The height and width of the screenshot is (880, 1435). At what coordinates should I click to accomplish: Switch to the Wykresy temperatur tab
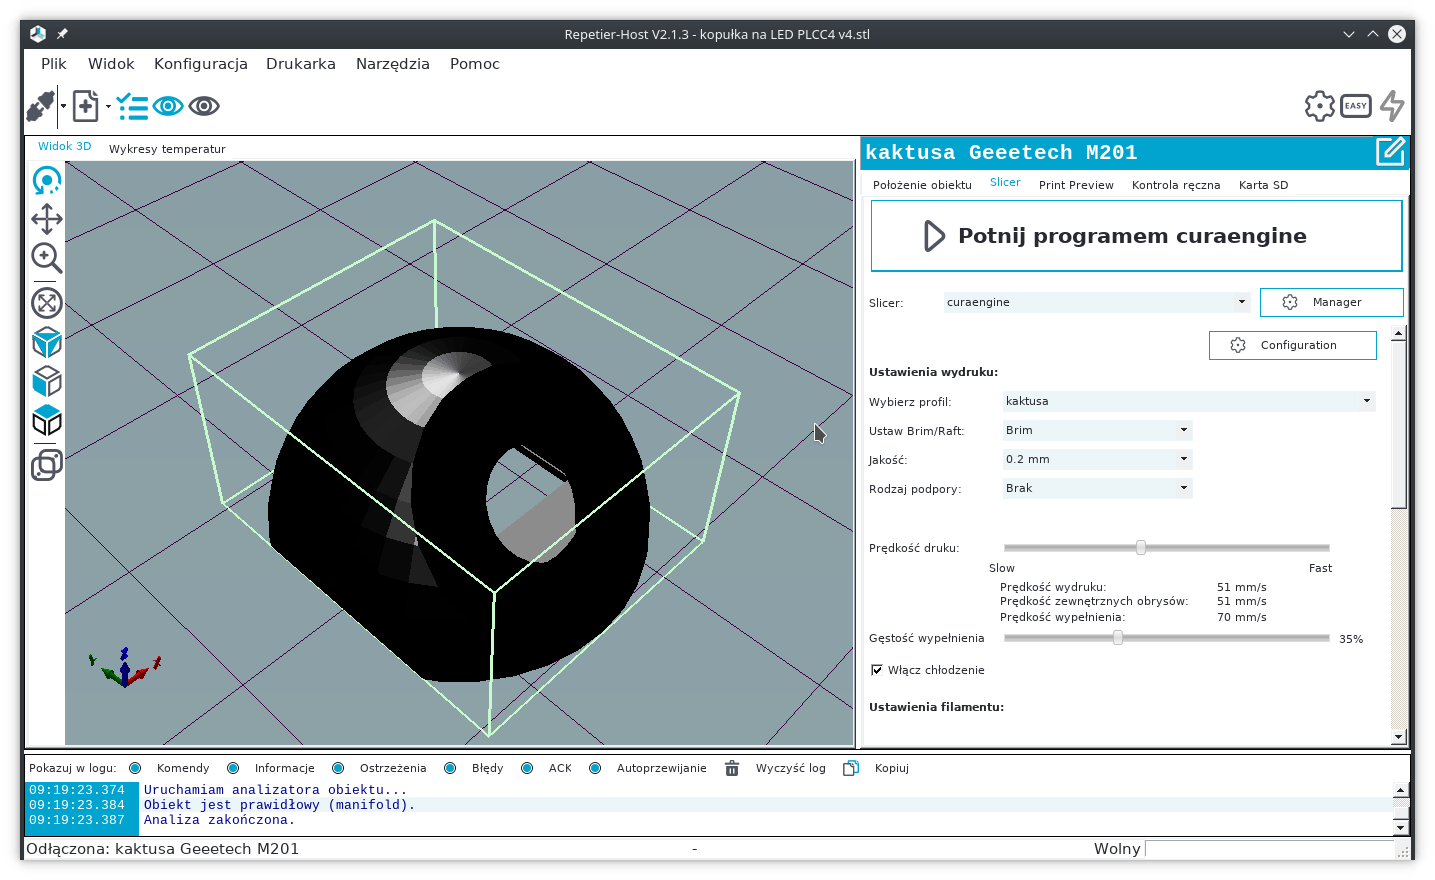pyautogui.click(x=167, y=149)
